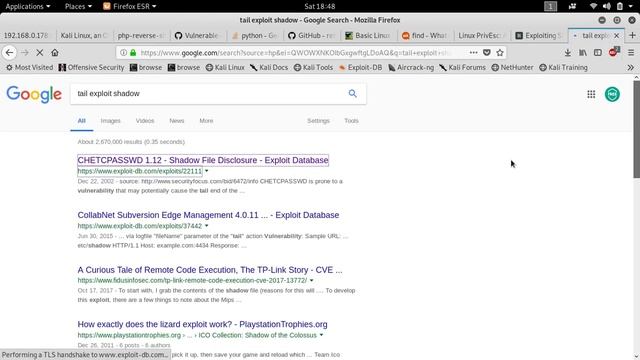Image resolution: width=640 pixels, height=360 pixels.
Task: Open the Kali Tools bookmark
Action: 313,68
